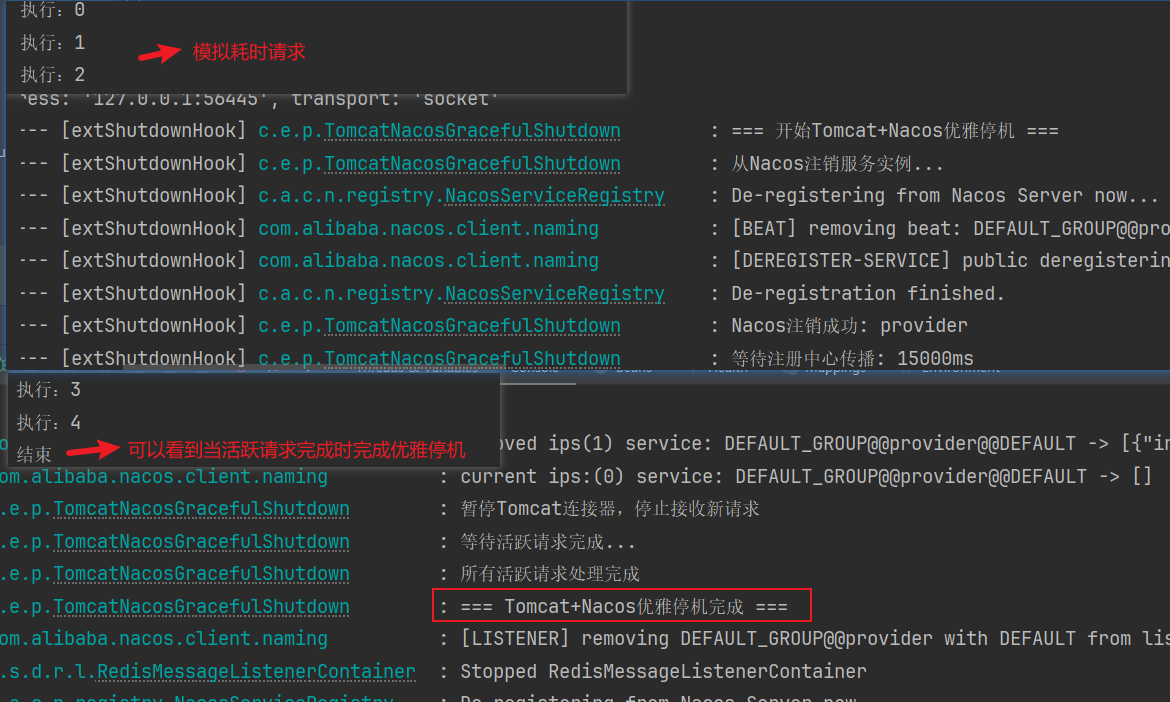Viewport: 1170px width, 702px height.
Task: Click the '执行: 4' output line
Action: [x=49, y=423]
